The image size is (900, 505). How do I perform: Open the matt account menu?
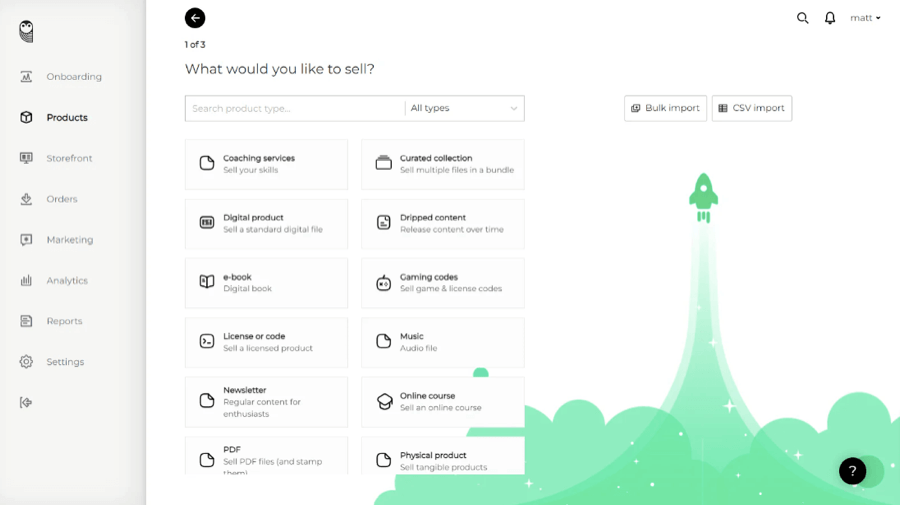865,18
